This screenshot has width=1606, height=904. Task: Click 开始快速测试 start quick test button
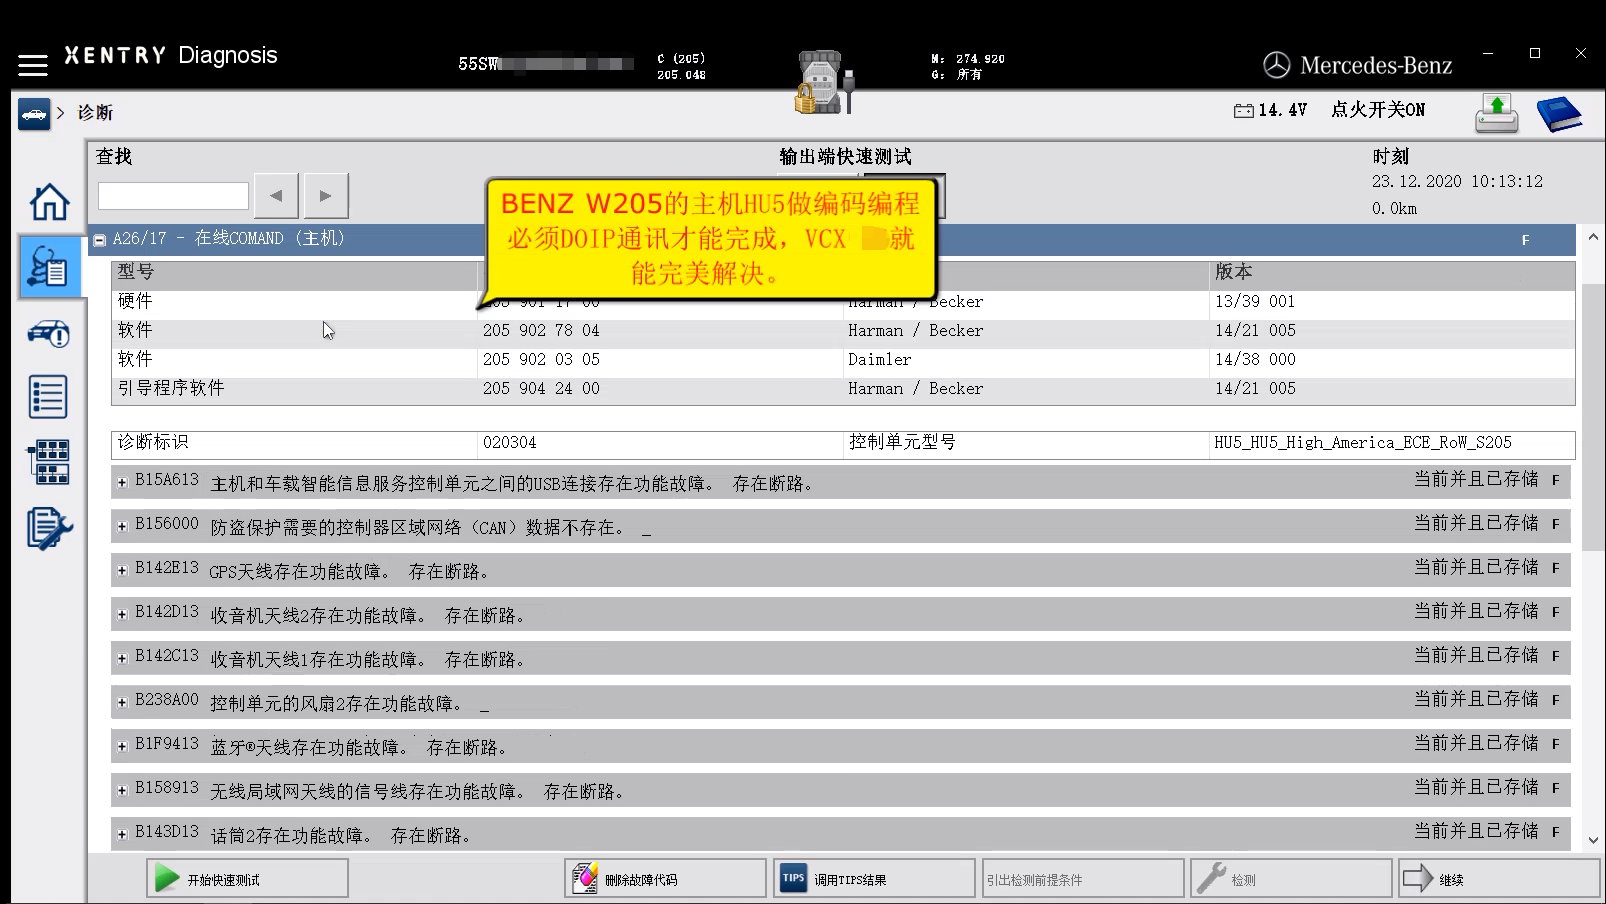tap(247, 879)
